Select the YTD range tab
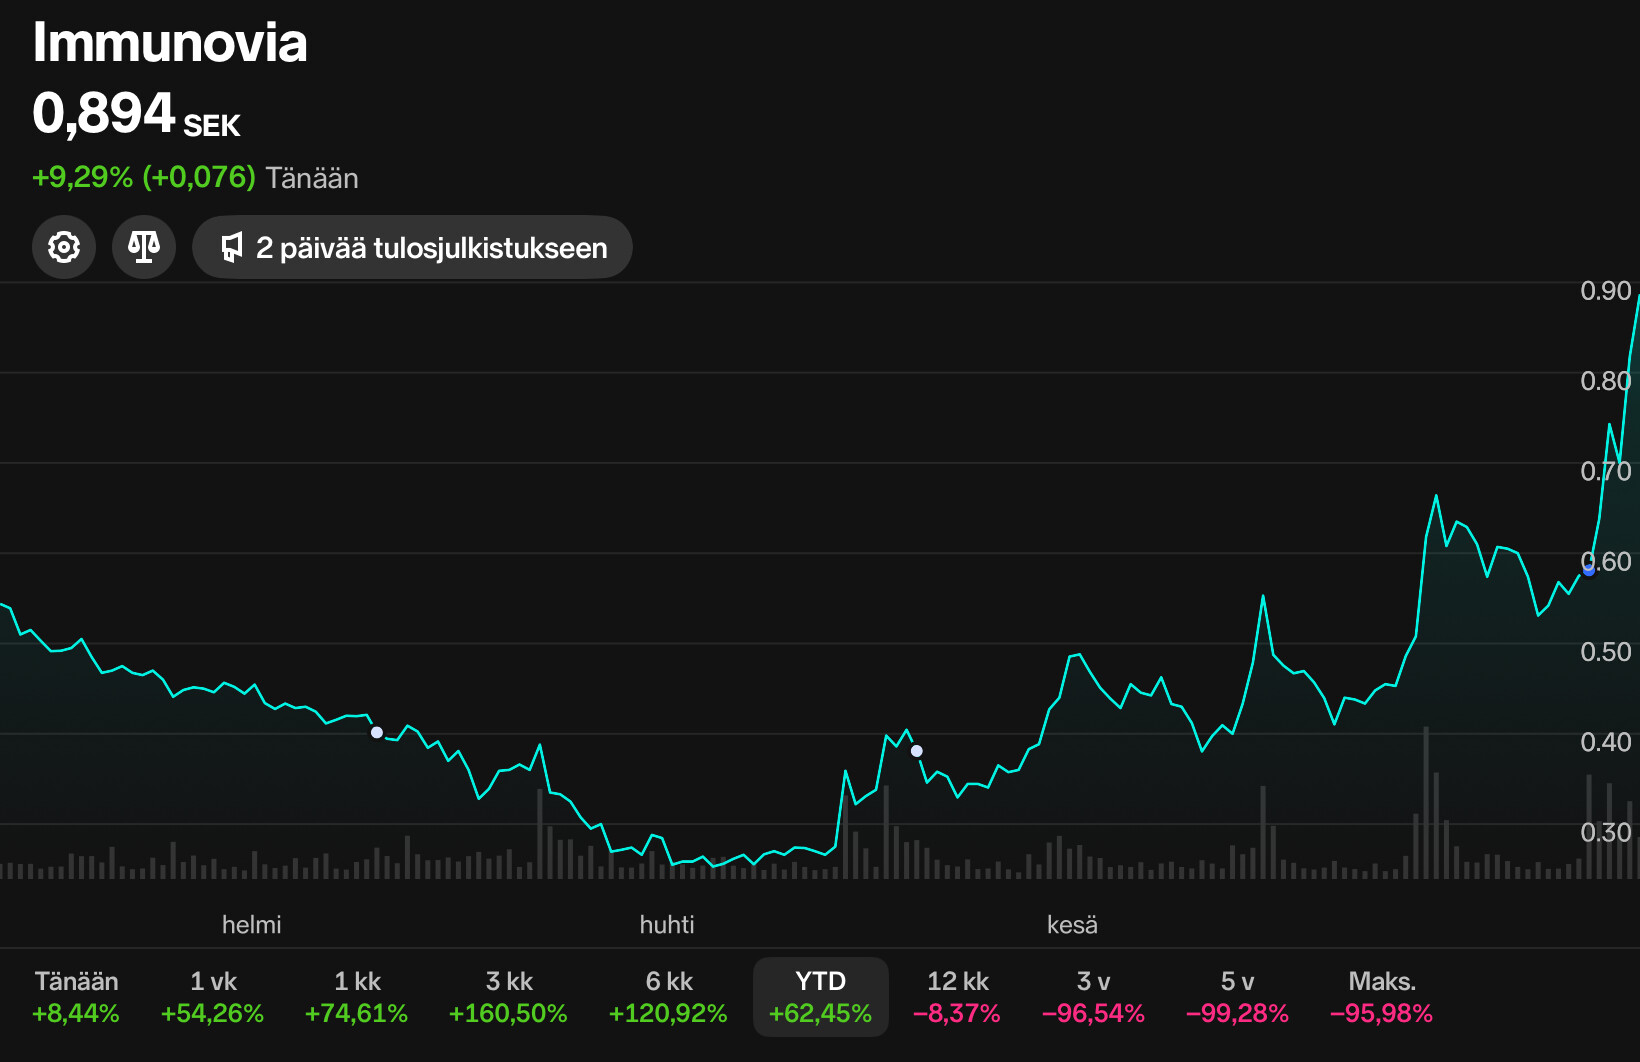 [820, 997]
